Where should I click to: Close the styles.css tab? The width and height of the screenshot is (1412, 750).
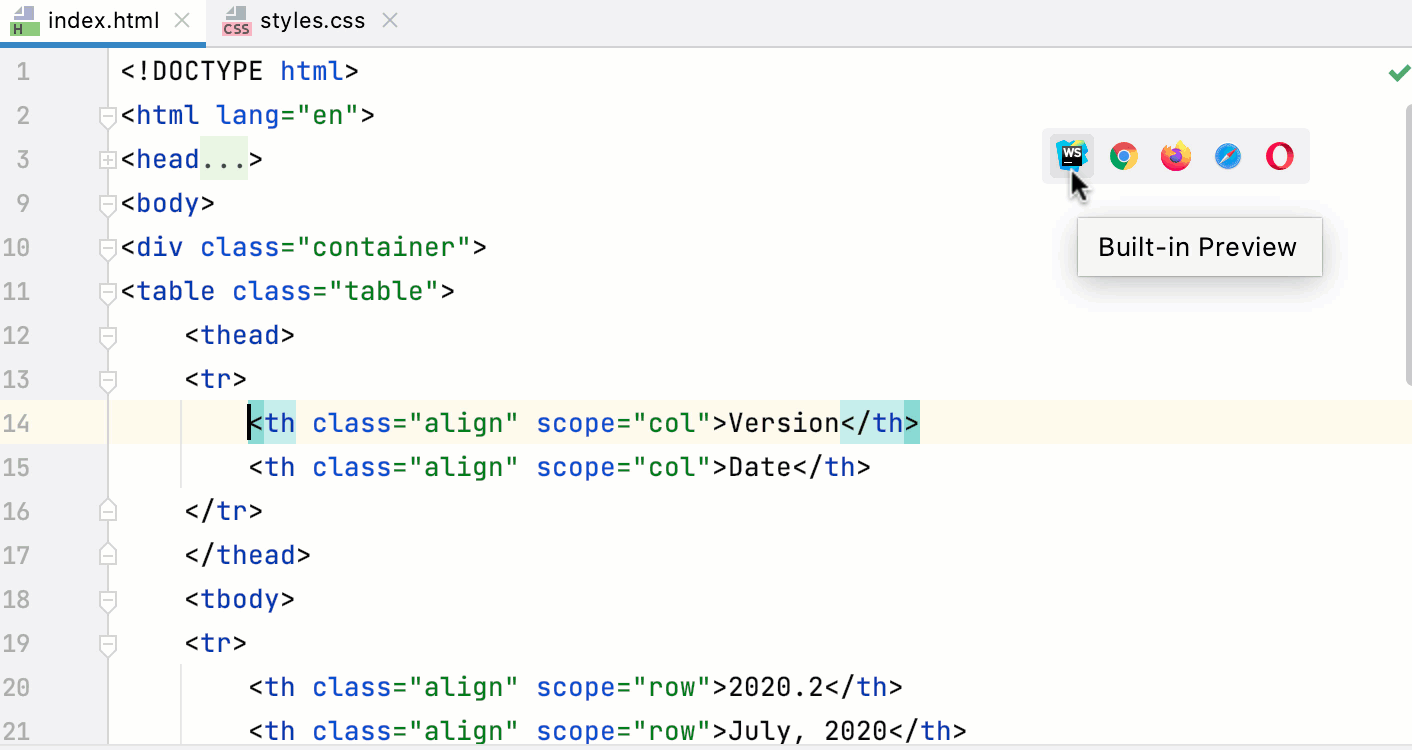[x=389, y=18]
